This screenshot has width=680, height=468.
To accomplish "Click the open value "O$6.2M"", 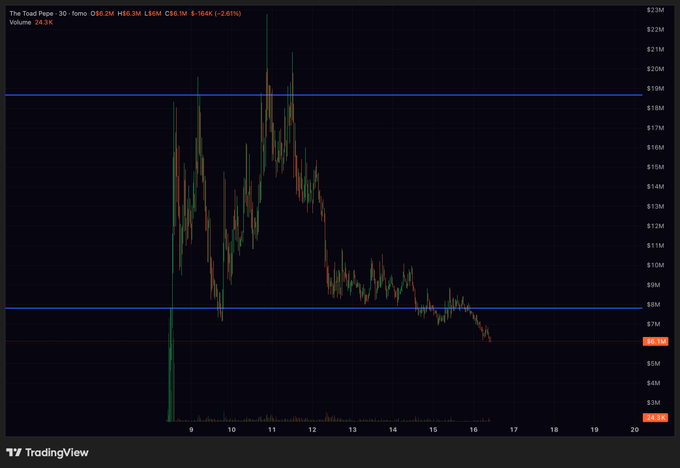I will (x=102, y=13).
